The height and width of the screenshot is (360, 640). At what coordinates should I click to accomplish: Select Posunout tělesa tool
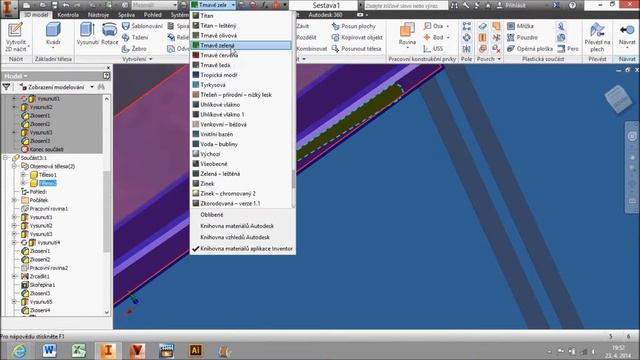point(356,49)
